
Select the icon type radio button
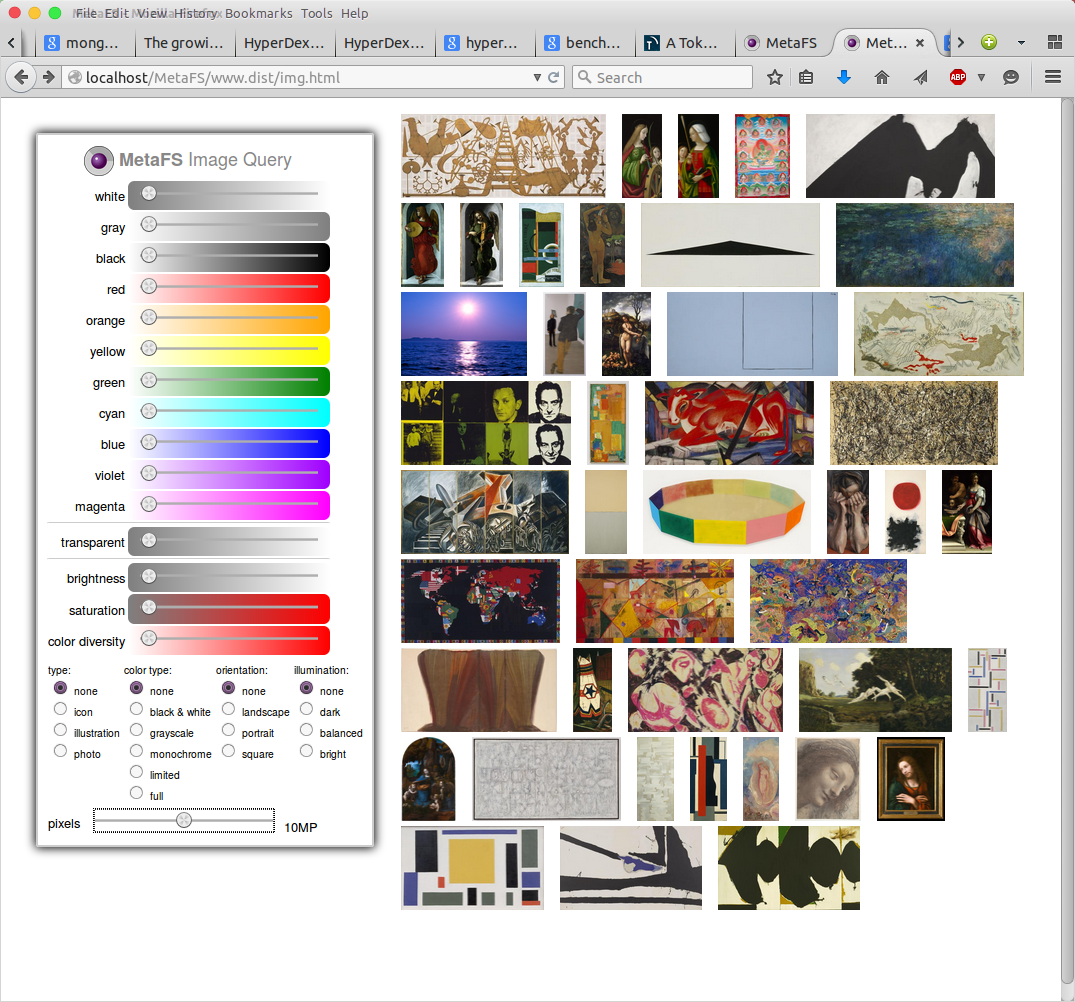coord(60,709)
